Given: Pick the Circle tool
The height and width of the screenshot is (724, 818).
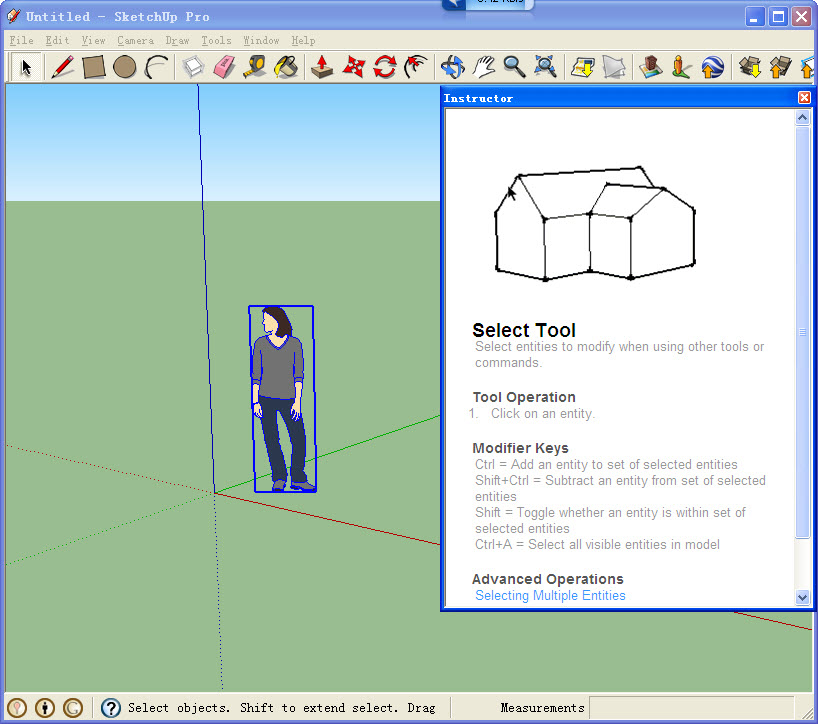Looking at the screenshot, I should click(x=124, y=67).
